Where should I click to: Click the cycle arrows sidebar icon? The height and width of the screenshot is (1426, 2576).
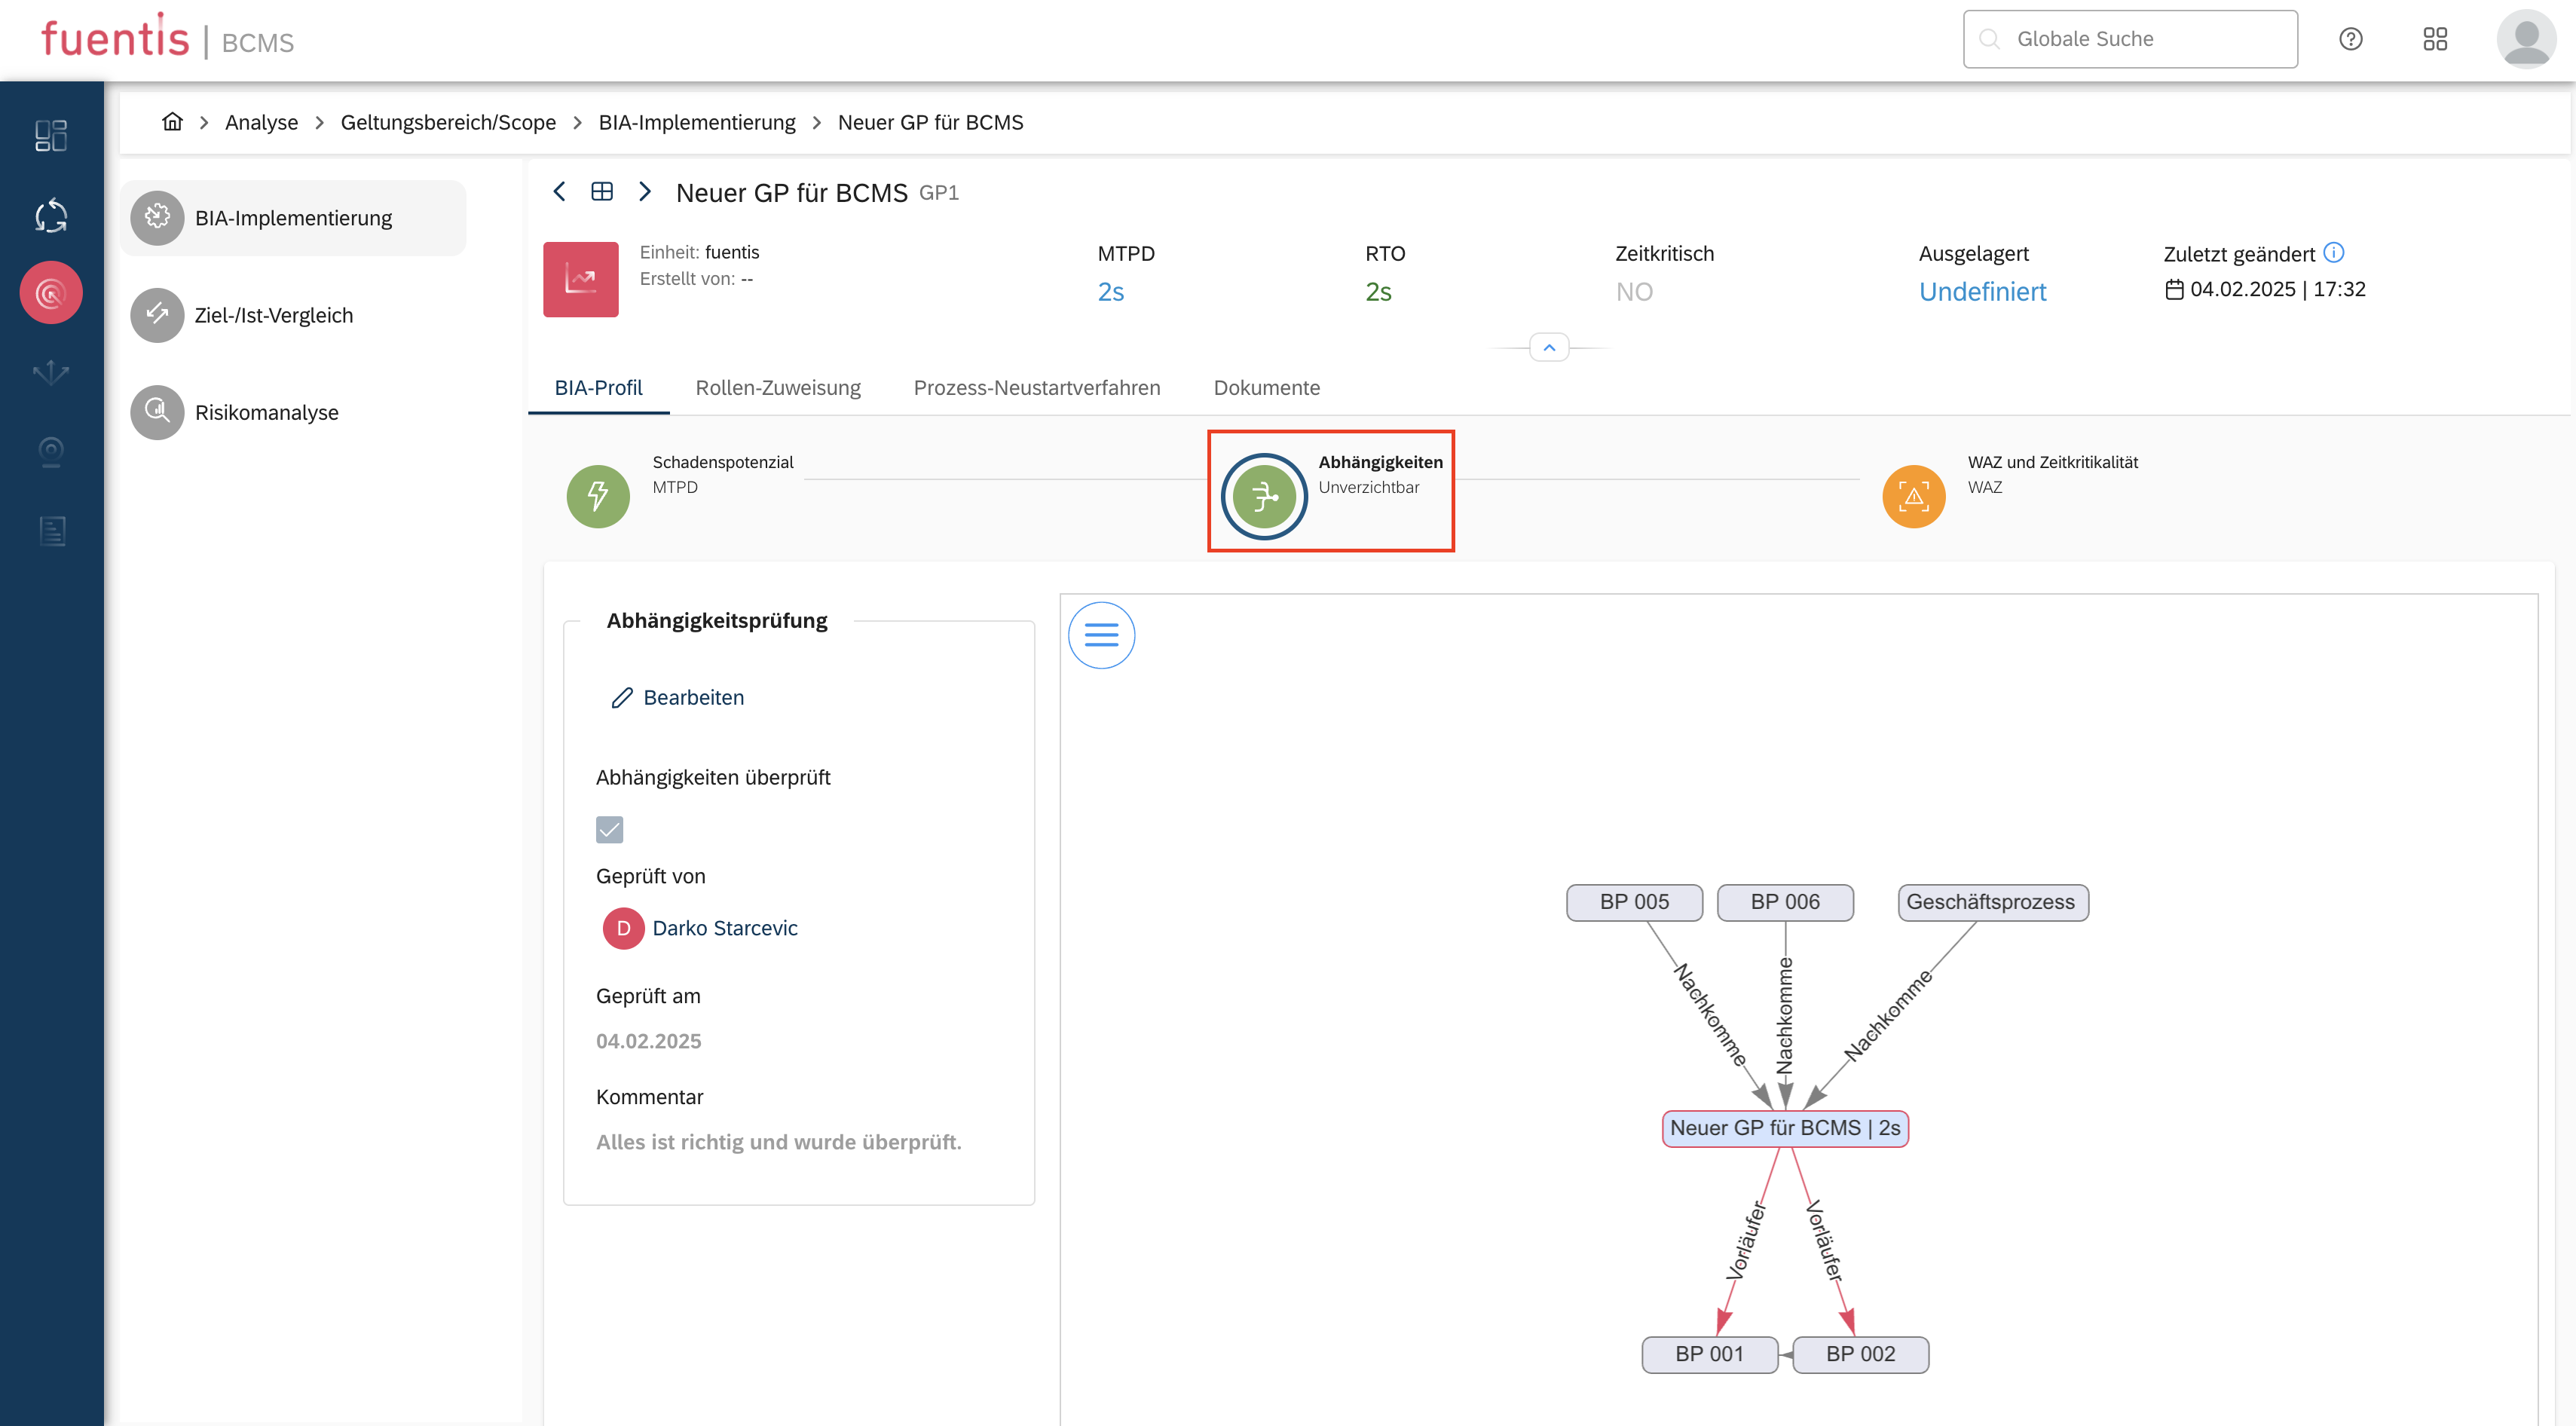pos(51,215)
